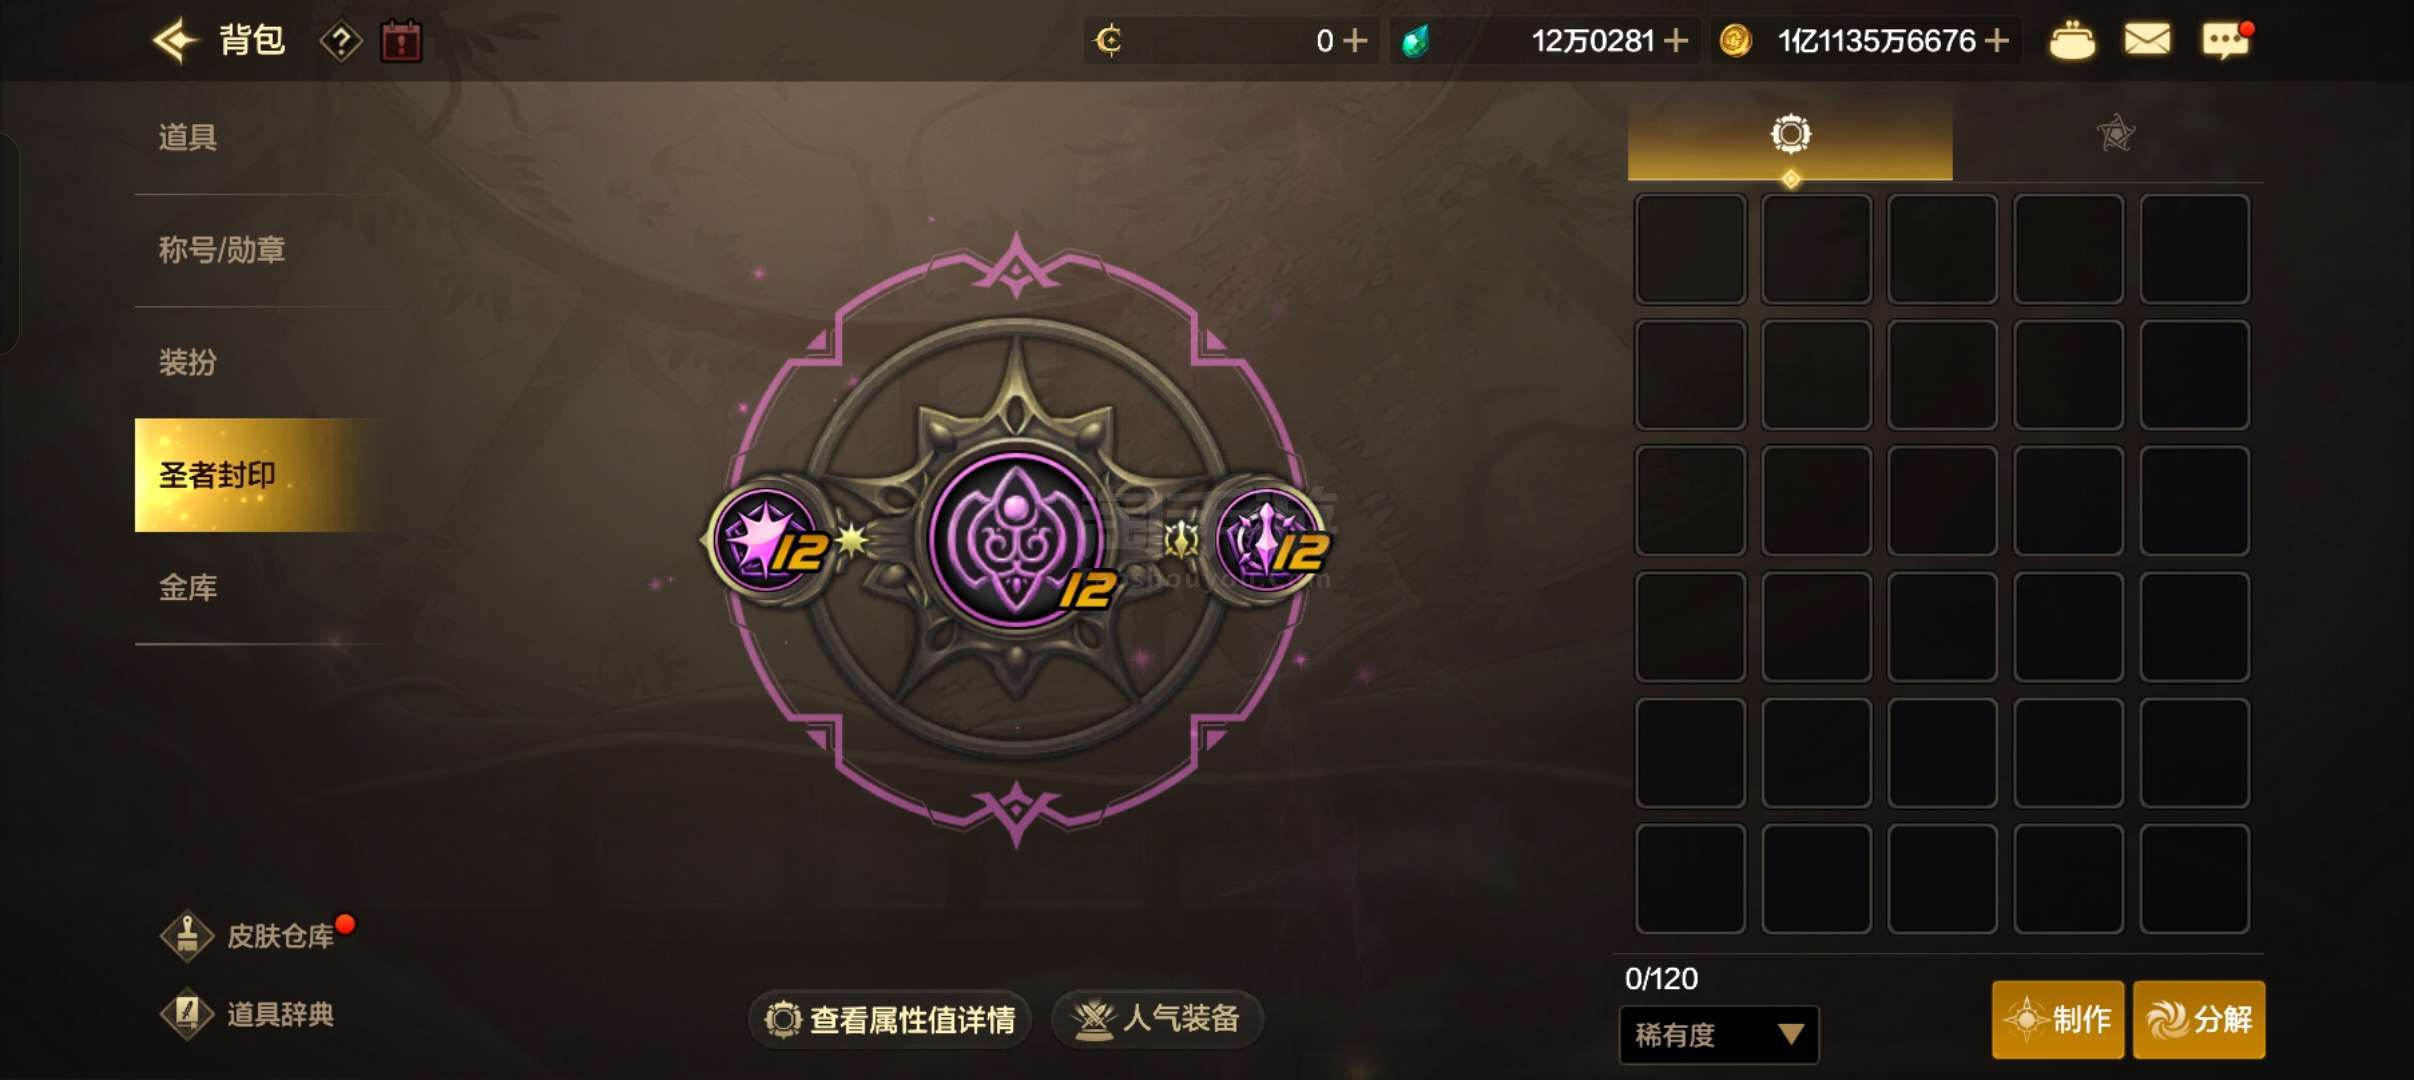Add more gold coins with plus button

pos(1997,41)
